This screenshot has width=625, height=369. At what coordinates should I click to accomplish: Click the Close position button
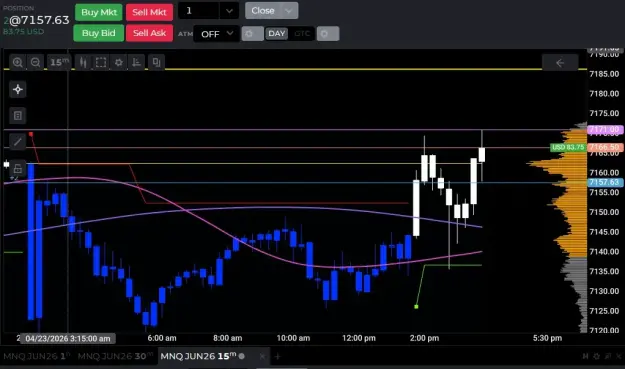click(263, 11)
